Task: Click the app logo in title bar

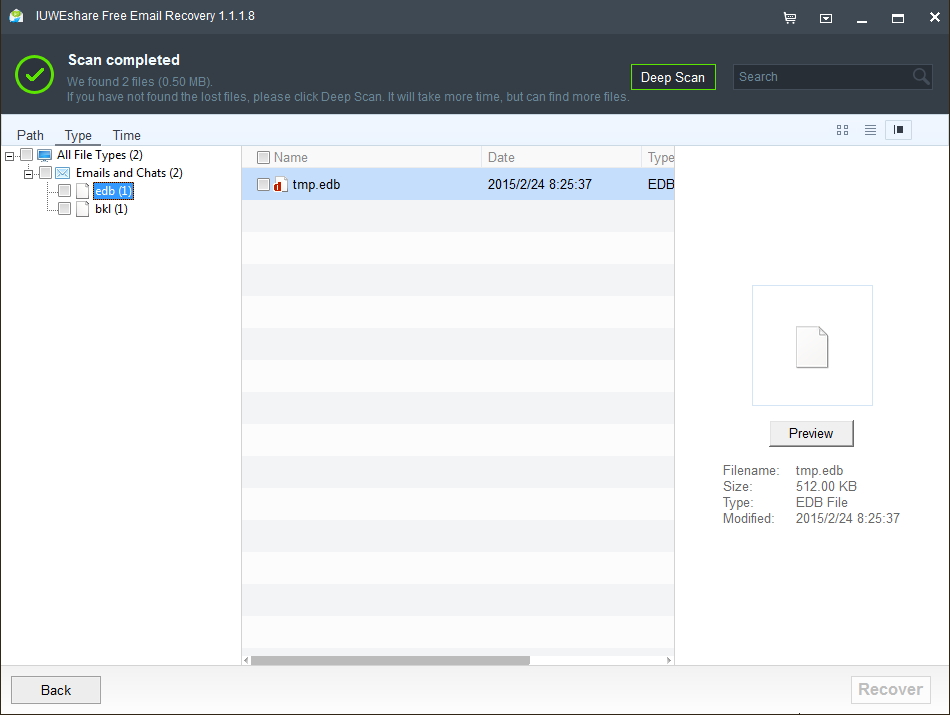Action: point(16,16)
